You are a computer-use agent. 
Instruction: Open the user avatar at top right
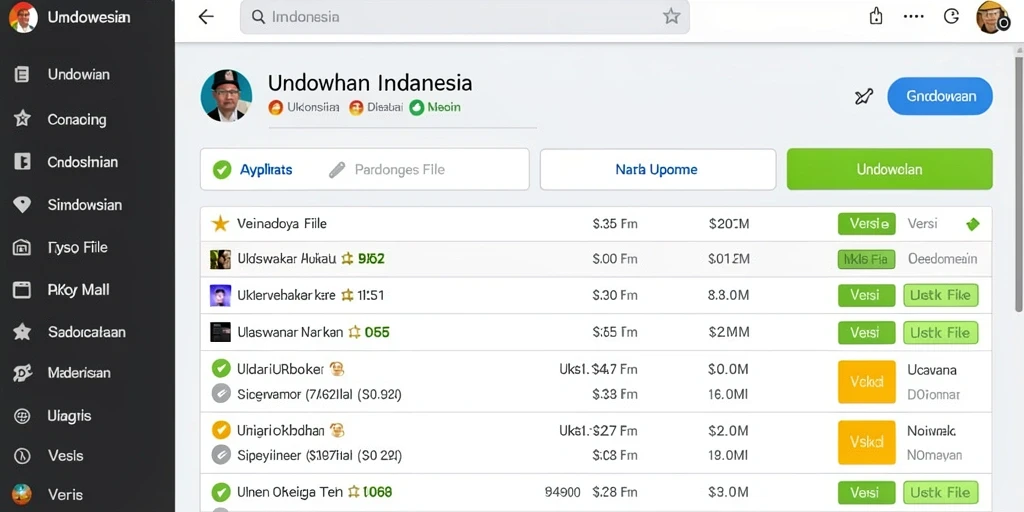[x=993, y=18]
